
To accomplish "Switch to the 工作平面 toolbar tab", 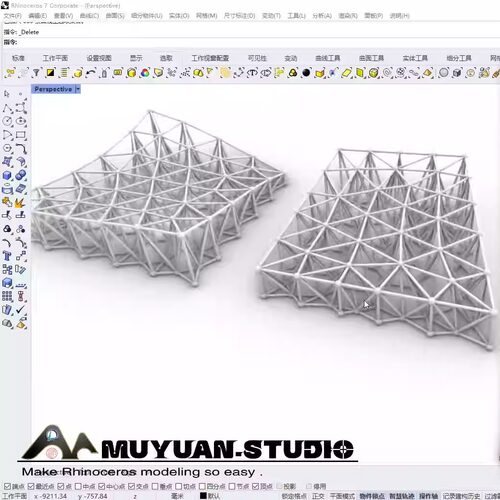I will [x=55, y=58].
